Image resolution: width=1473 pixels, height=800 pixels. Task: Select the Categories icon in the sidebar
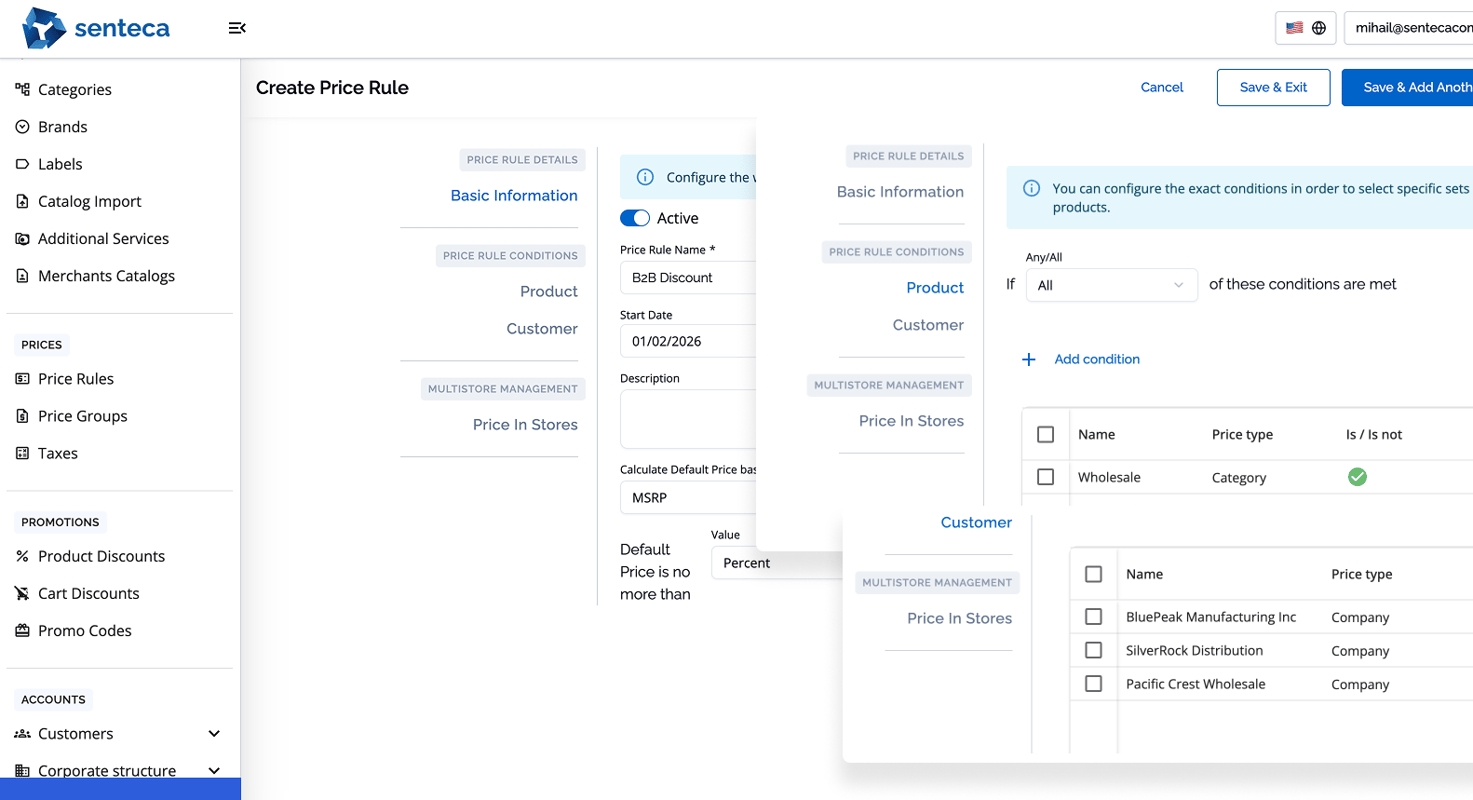pyautogui.click(x=21, y=89)
